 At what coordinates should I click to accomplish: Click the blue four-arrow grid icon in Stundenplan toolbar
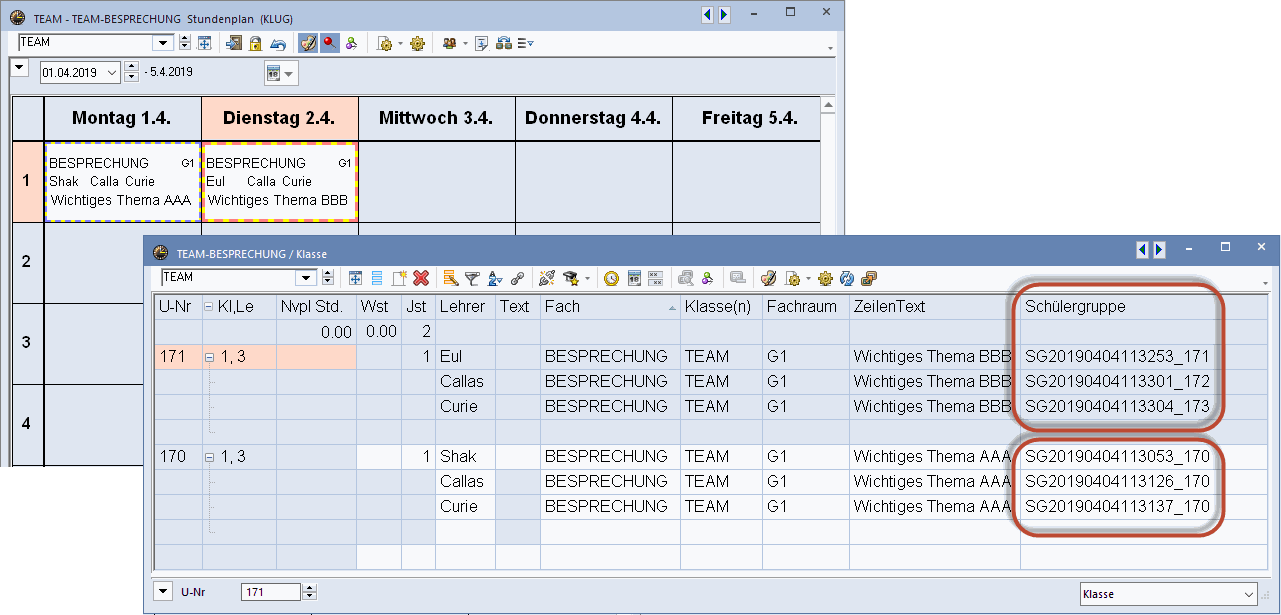tap(204, 43)
